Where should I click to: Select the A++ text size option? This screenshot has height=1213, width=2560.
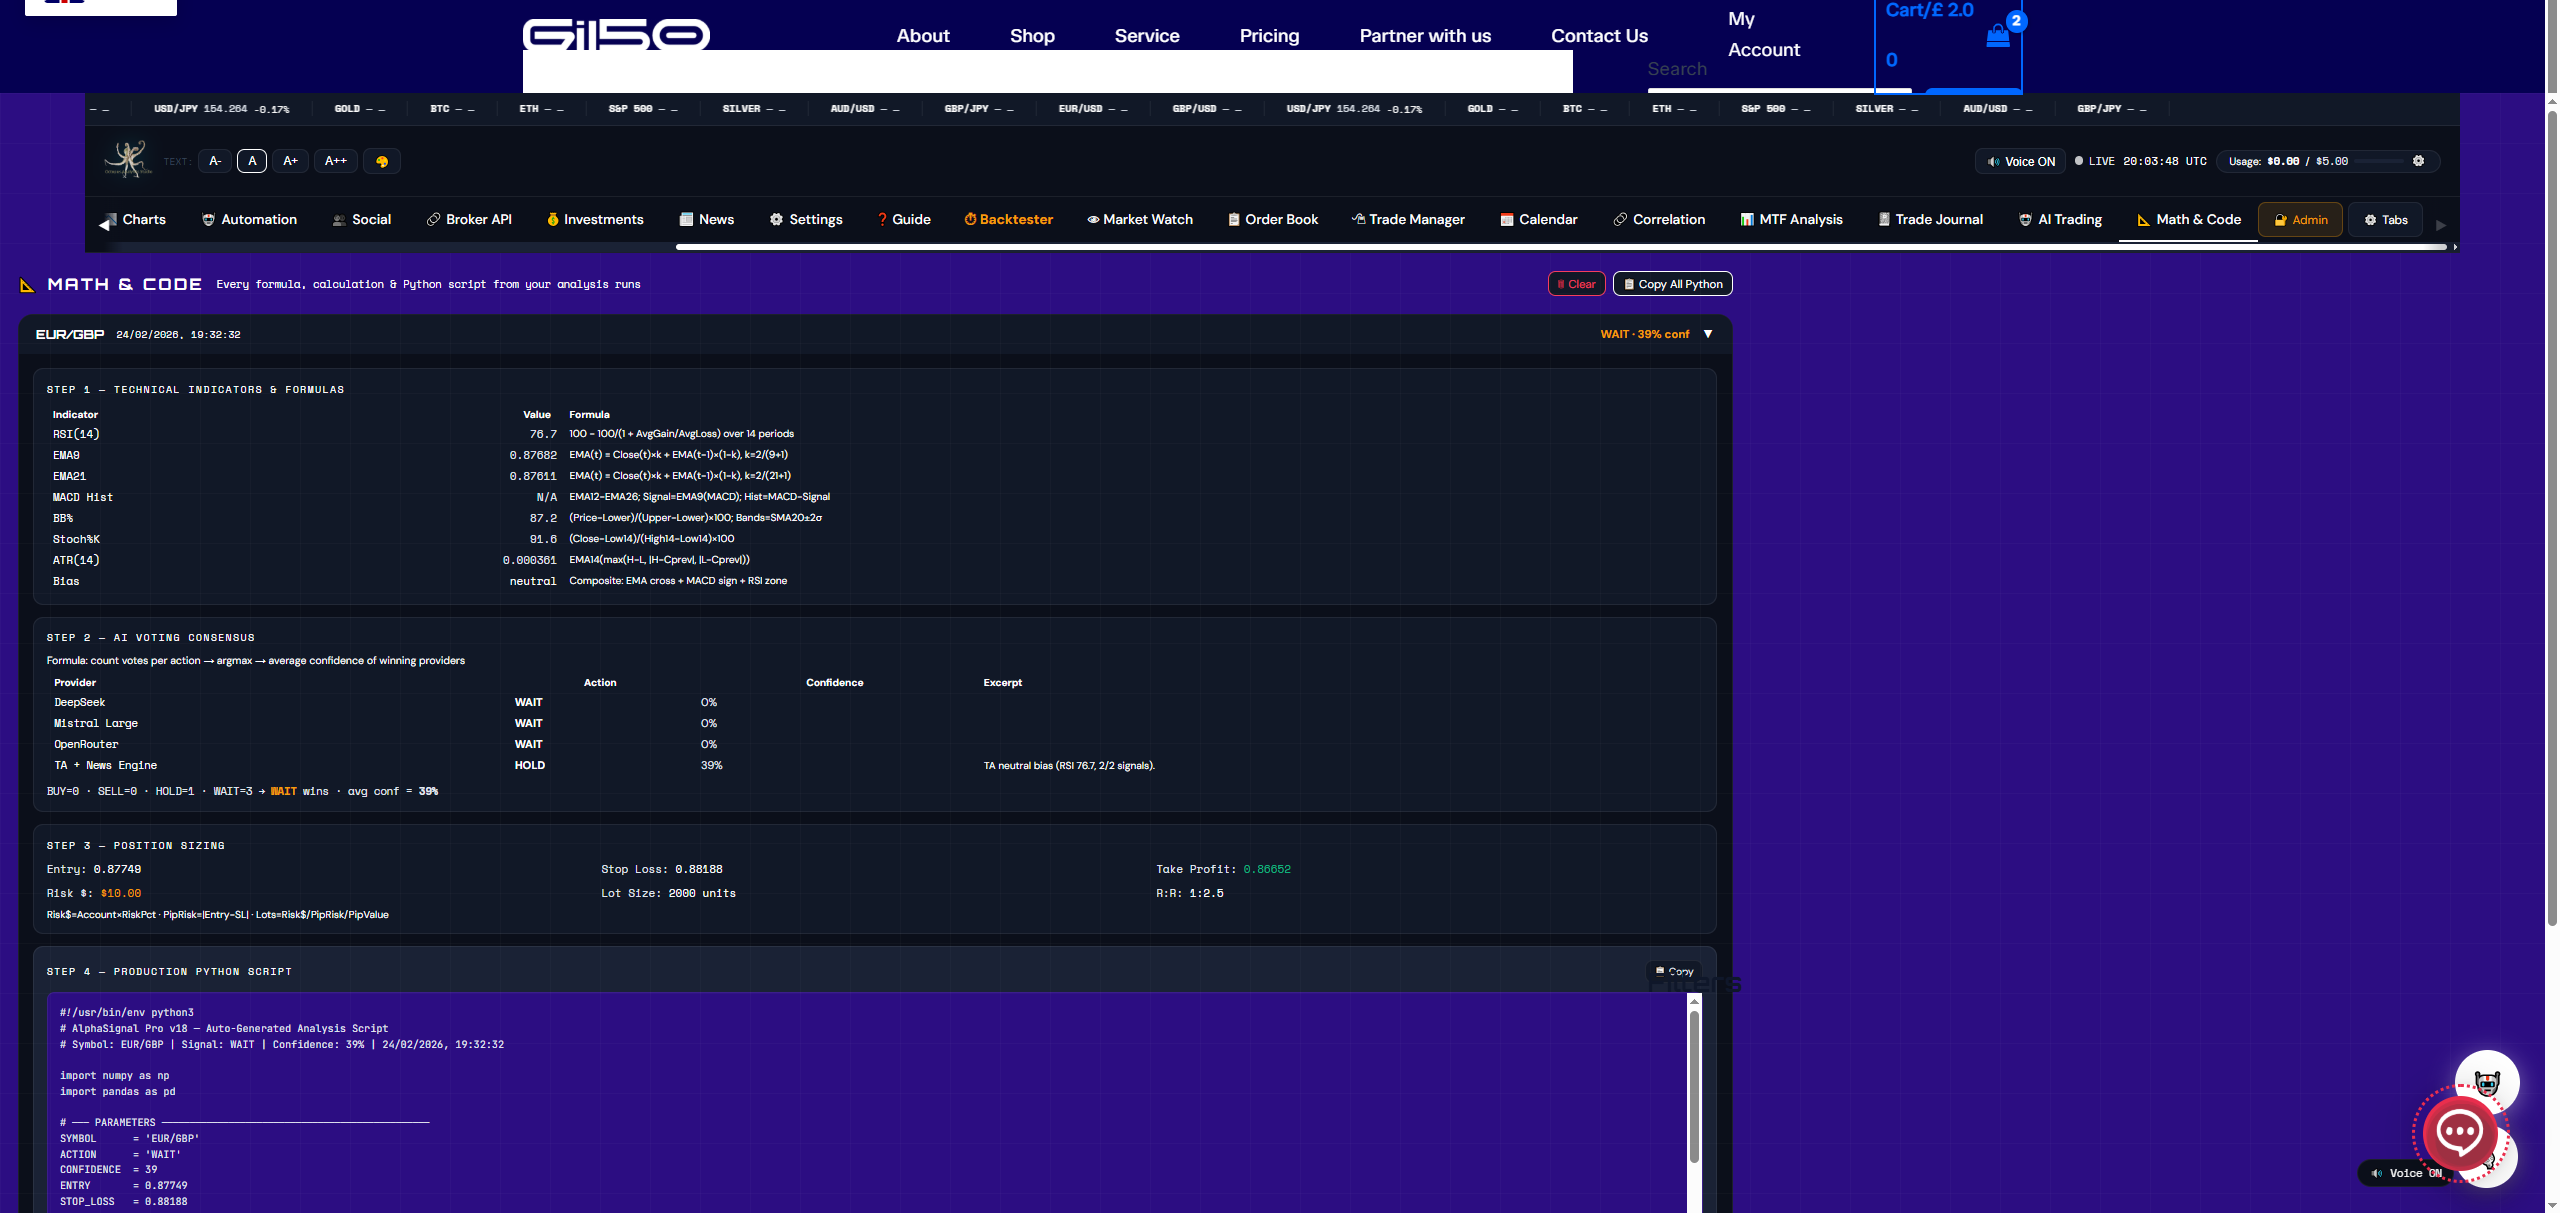tap(336, 161)
